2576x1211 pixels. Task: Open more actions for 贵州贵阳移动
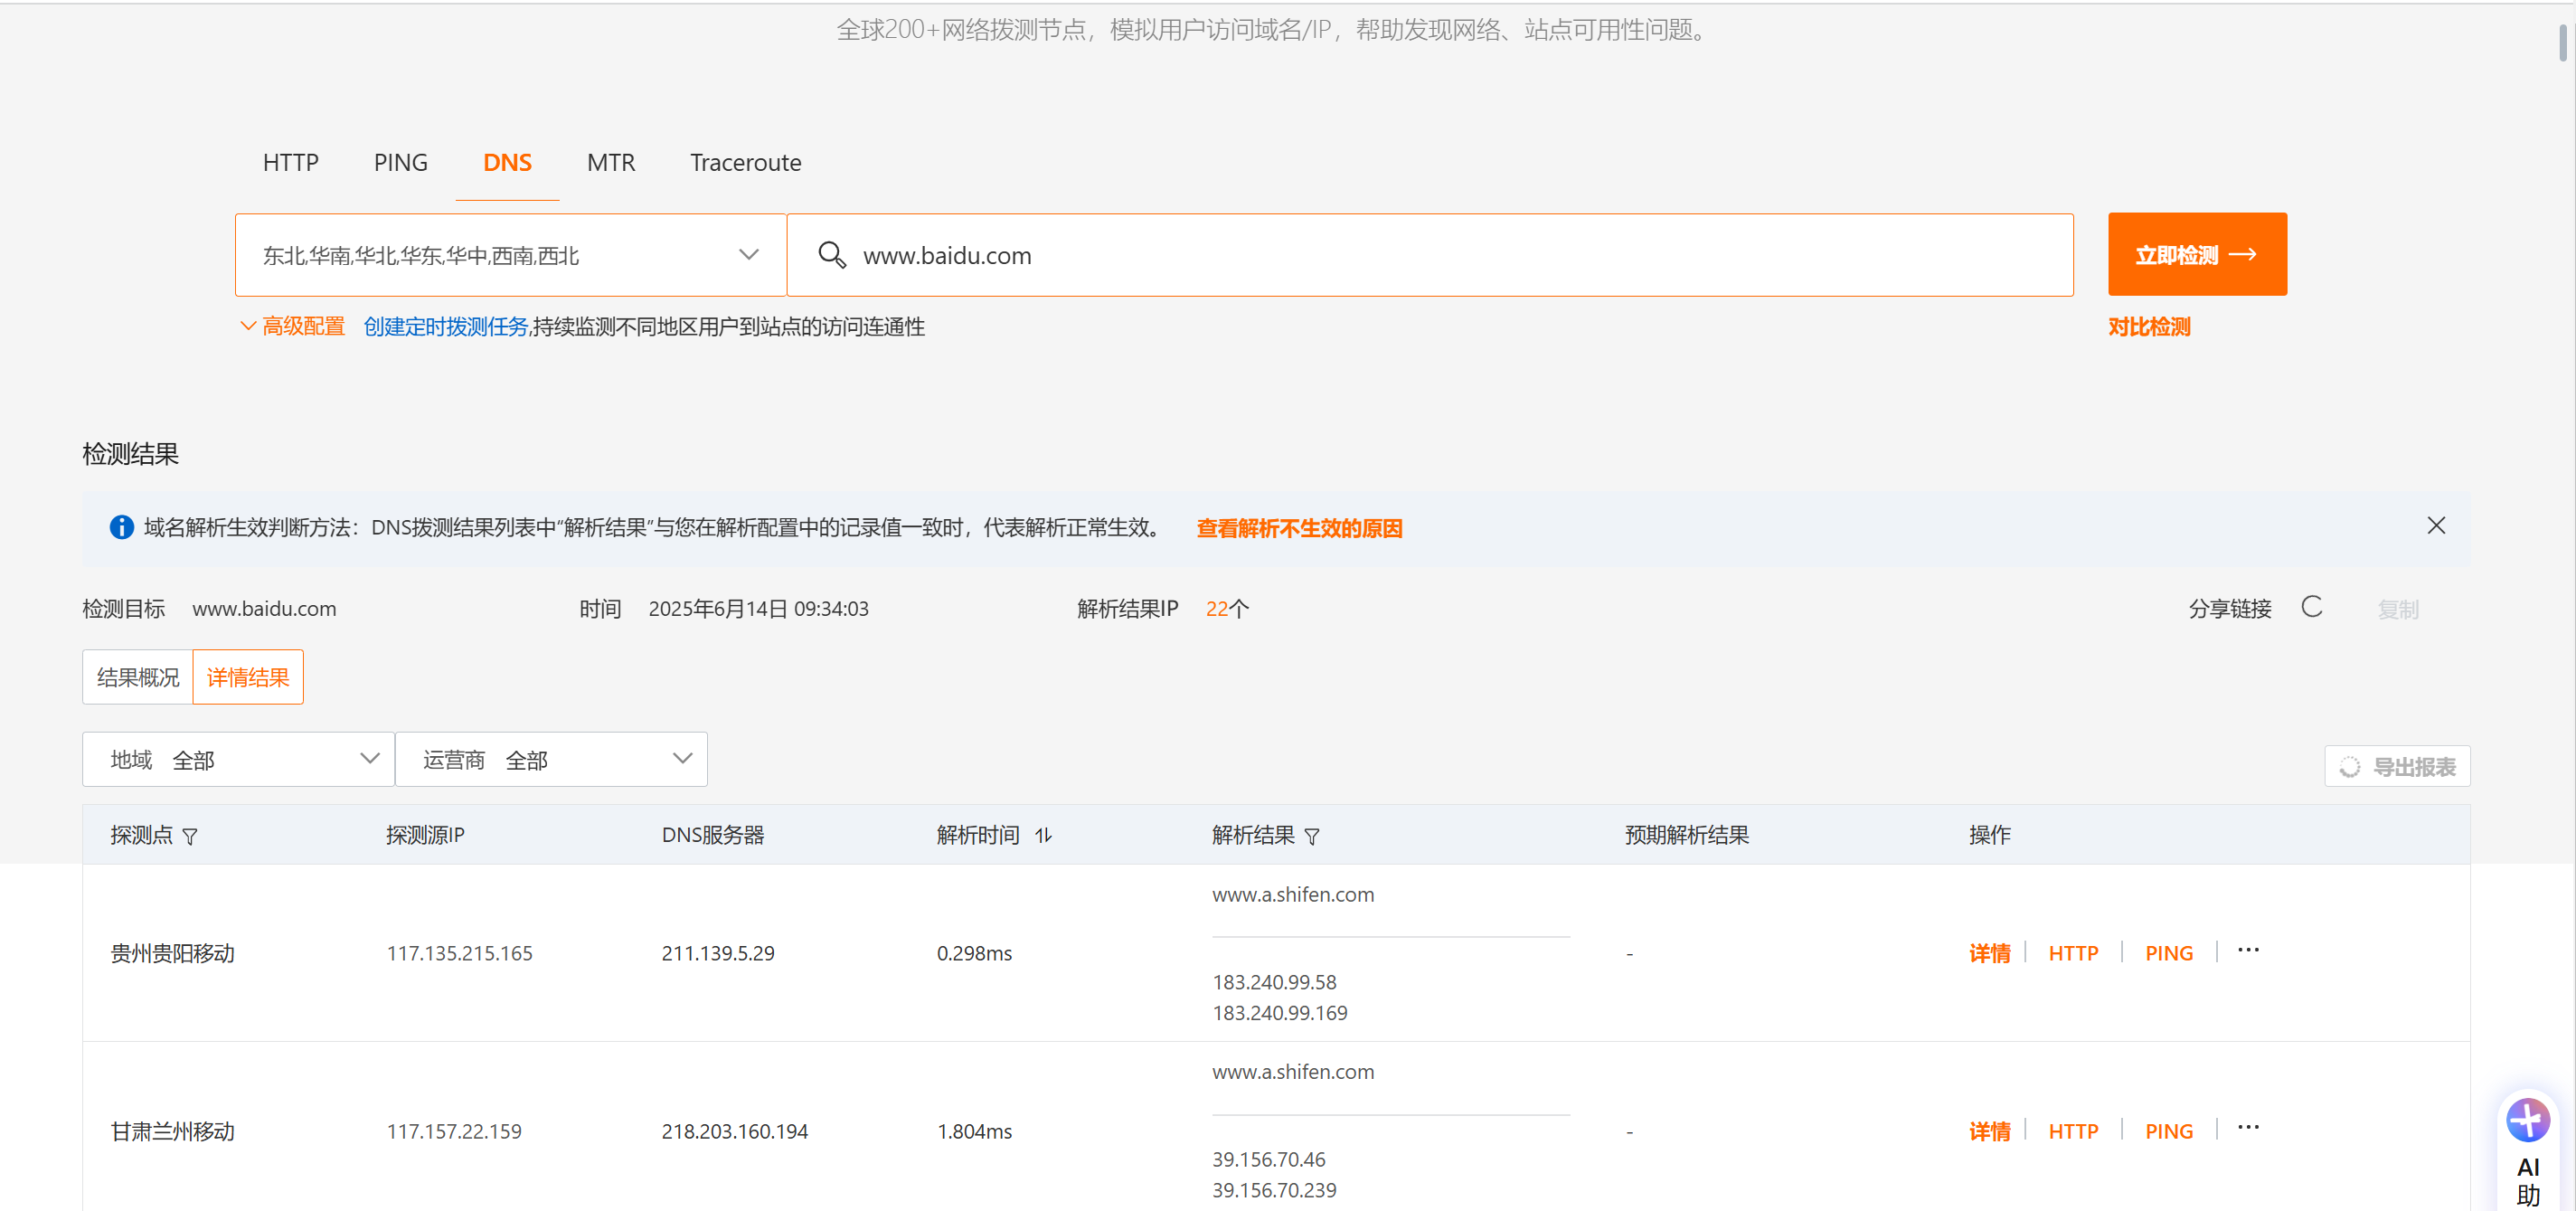point(2248,950)
